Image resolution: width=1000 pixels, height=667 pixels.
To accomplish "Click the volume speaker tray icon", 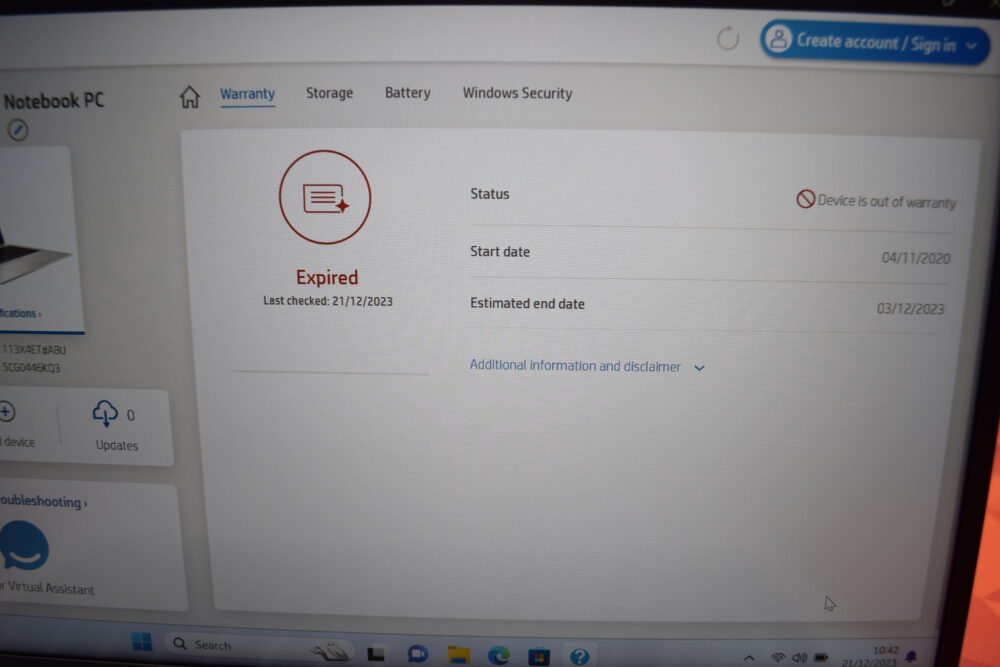I will pyautogui.click(x=799, y=657).
